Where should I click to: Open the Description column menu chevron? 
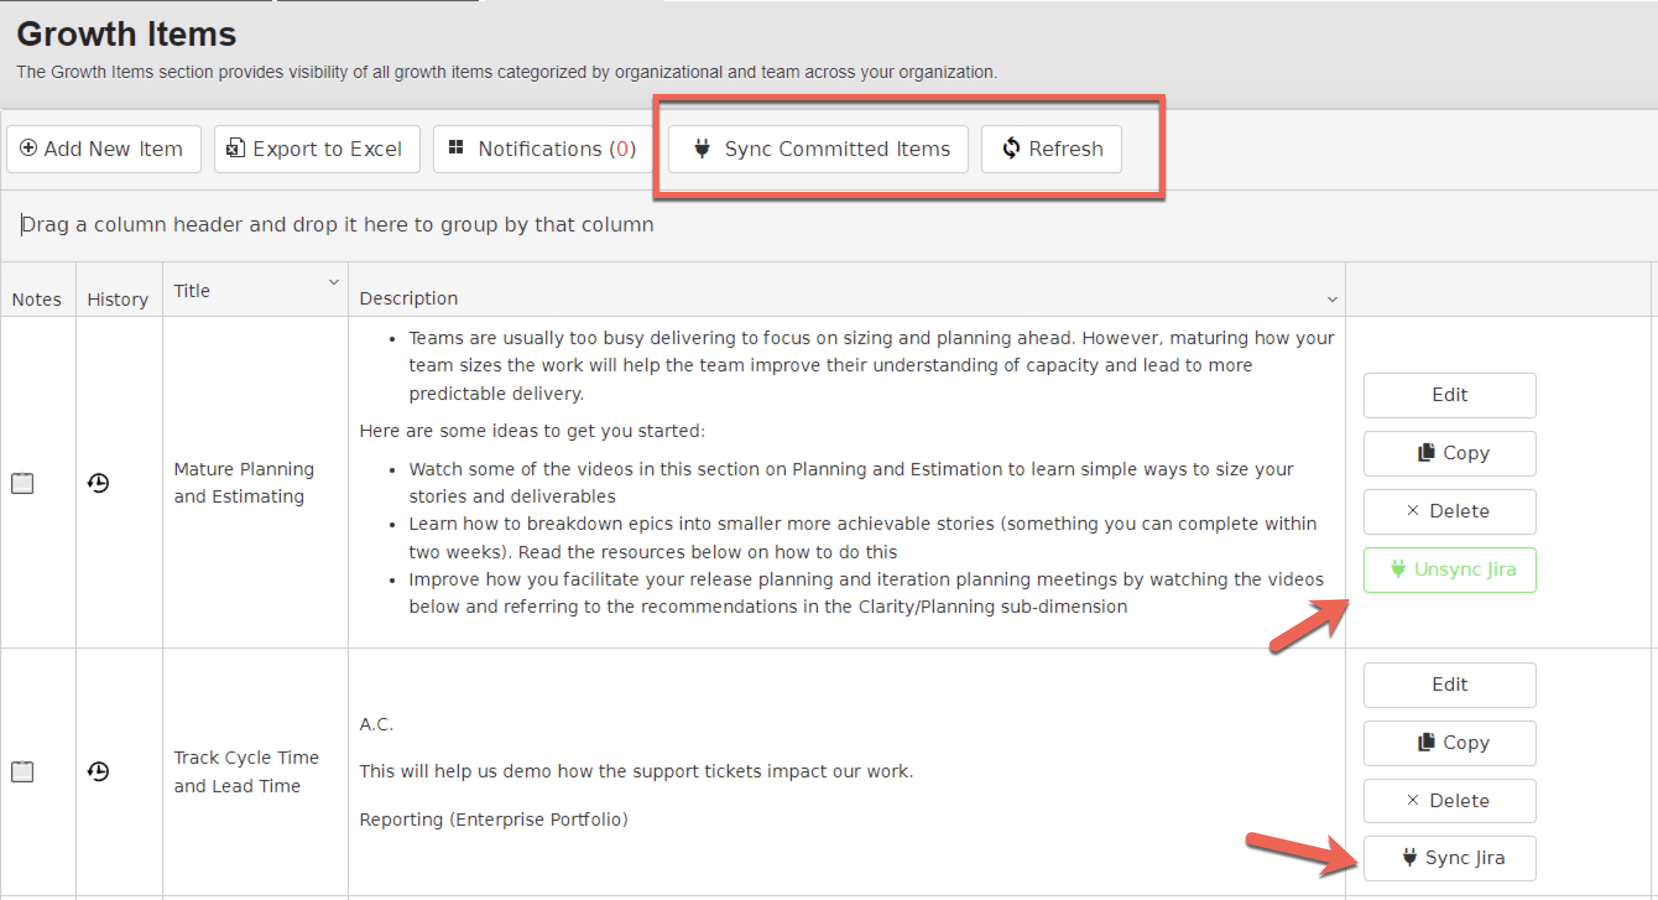tap(1331, 298)
